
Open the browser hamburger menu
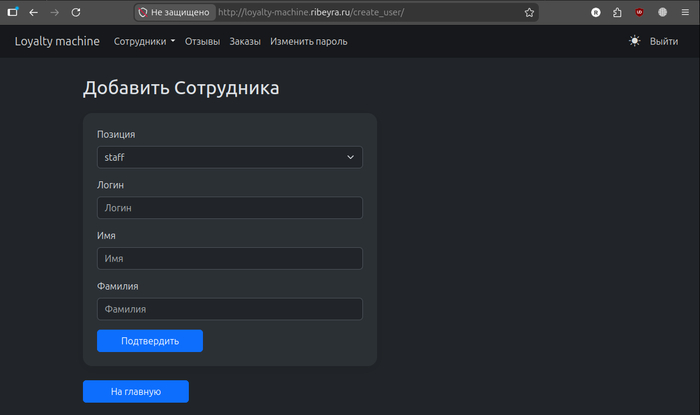click(683, 13)
